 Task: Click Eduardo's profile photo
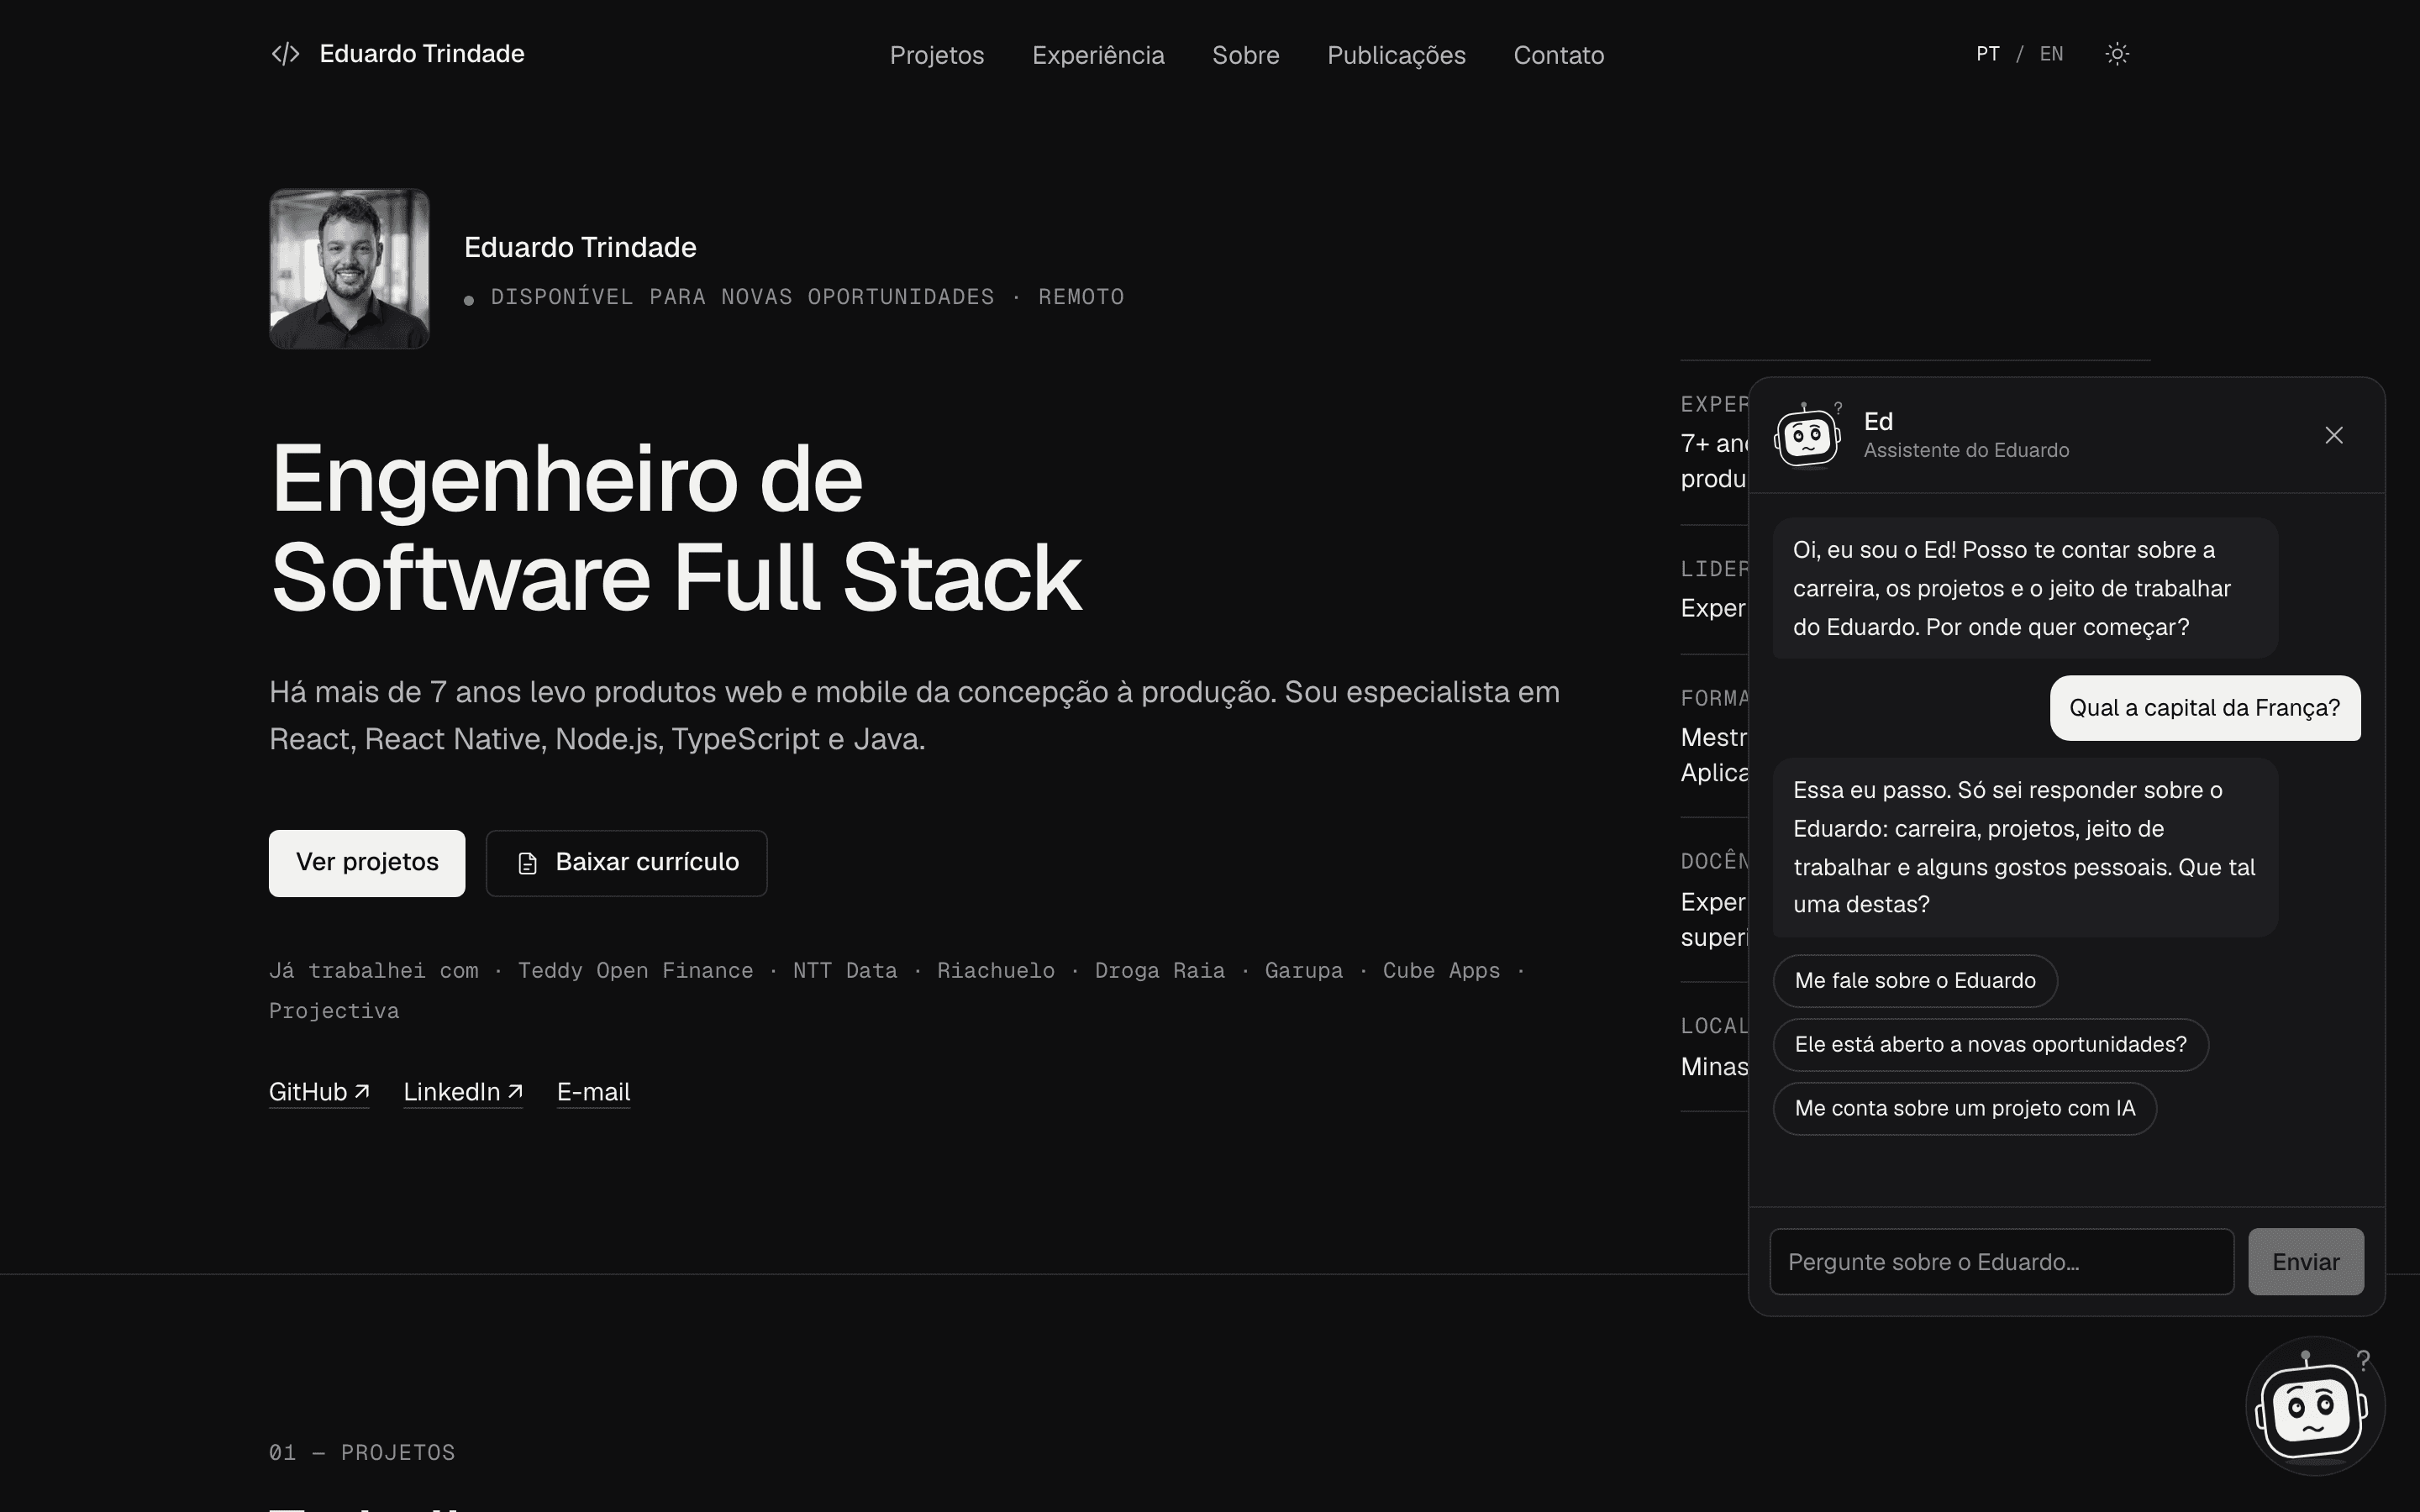tap(349, 269)
